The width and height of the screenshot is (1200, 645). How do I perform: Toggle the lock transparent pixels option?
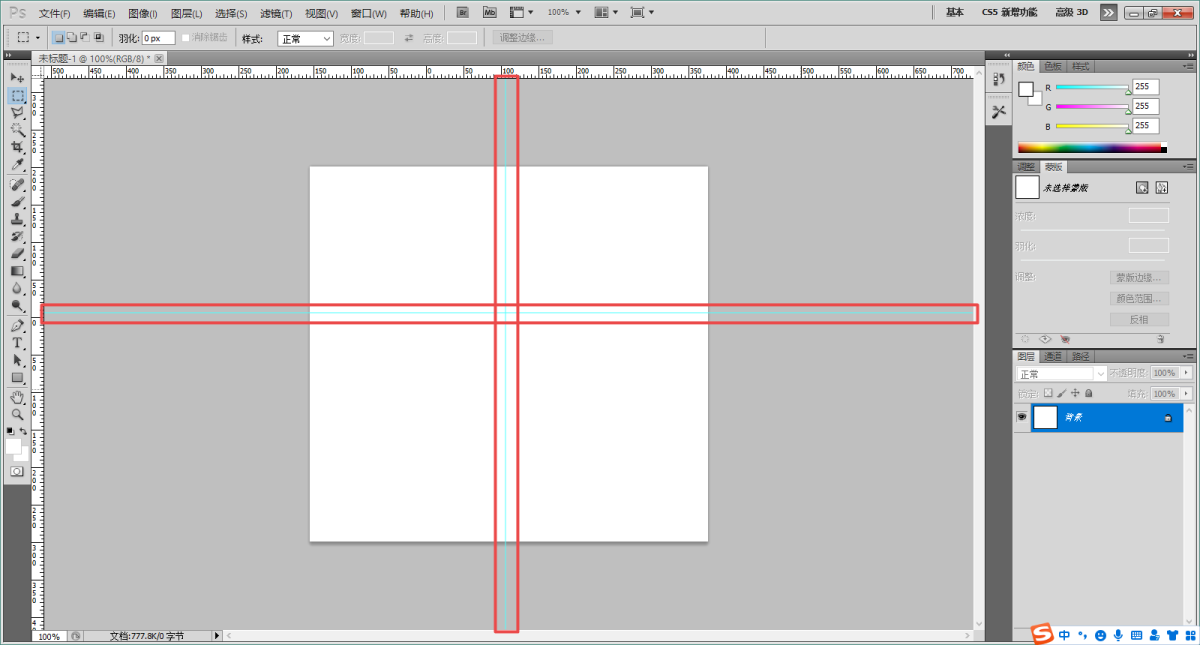click(x=1047, y=394)
